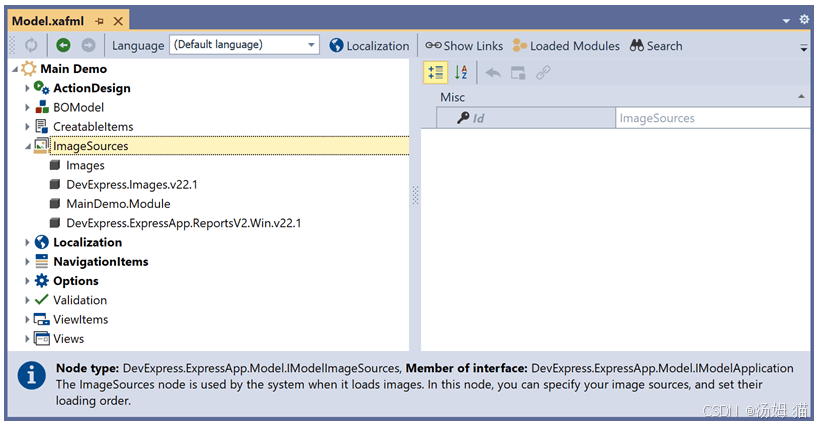
Task: Click the CreatableItems document icon
Action: (x=41, y=126)
